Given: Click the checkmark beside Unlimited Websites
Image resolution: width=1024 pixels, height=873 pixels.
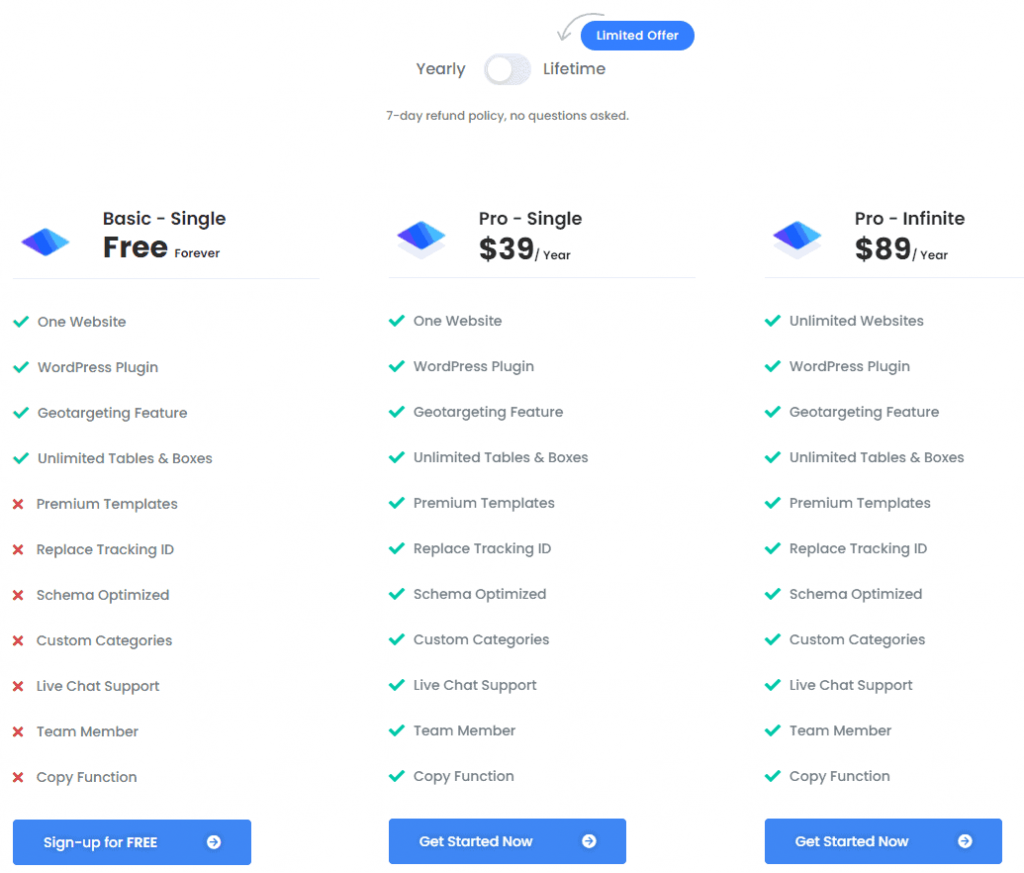Looking at the screenshot, I should [773, 321].
